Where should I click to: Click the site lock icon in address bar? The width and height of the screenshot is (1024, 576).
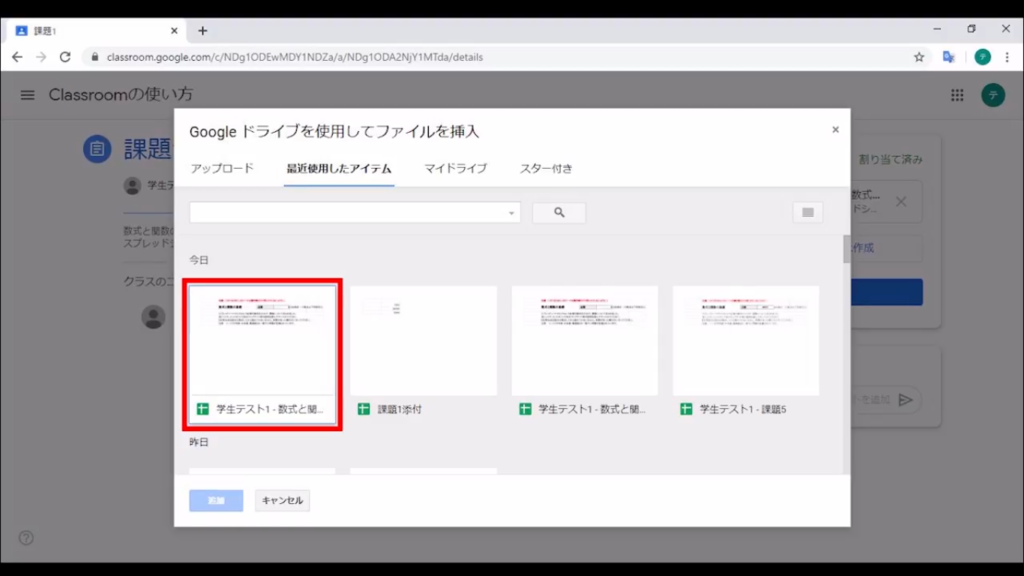pyautogui.click(x=95, y=57)
